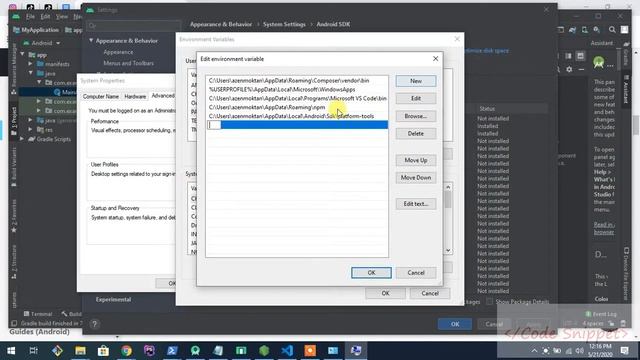This screenshot has width=640, height=360.
Task: Select the Microsoft VS Code\bin path entry
Action: pos(297,98)
